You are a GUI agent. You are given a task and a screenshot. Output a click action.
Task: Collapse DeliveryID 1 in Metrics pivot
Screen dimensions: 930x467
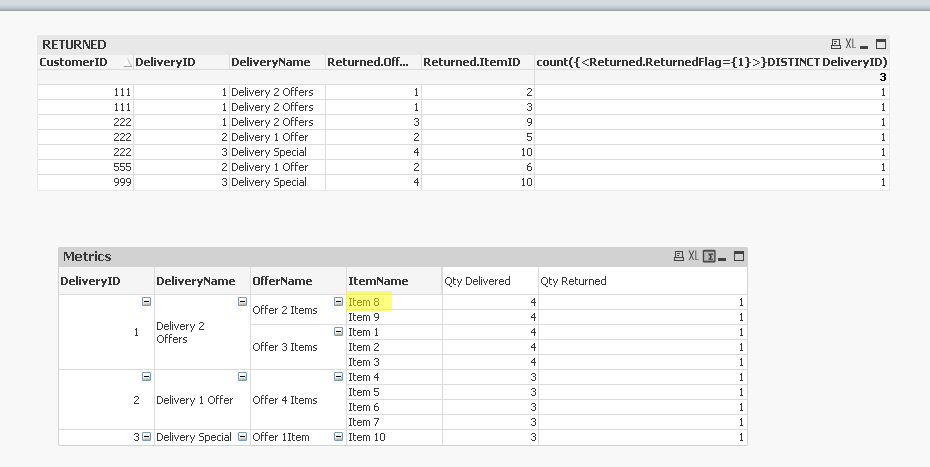(146, 301)
